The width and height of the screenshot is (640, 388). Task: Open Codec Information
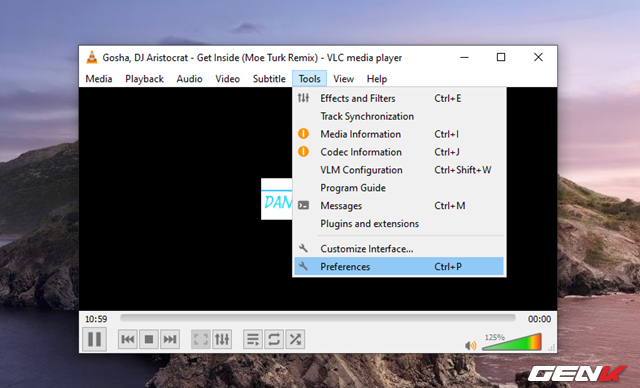coord(399,152)
